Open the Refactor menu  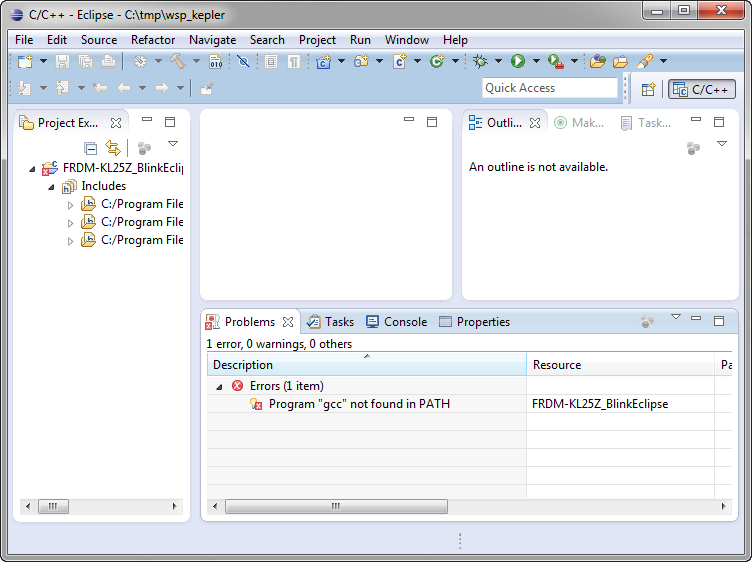(x=153, y=40)
